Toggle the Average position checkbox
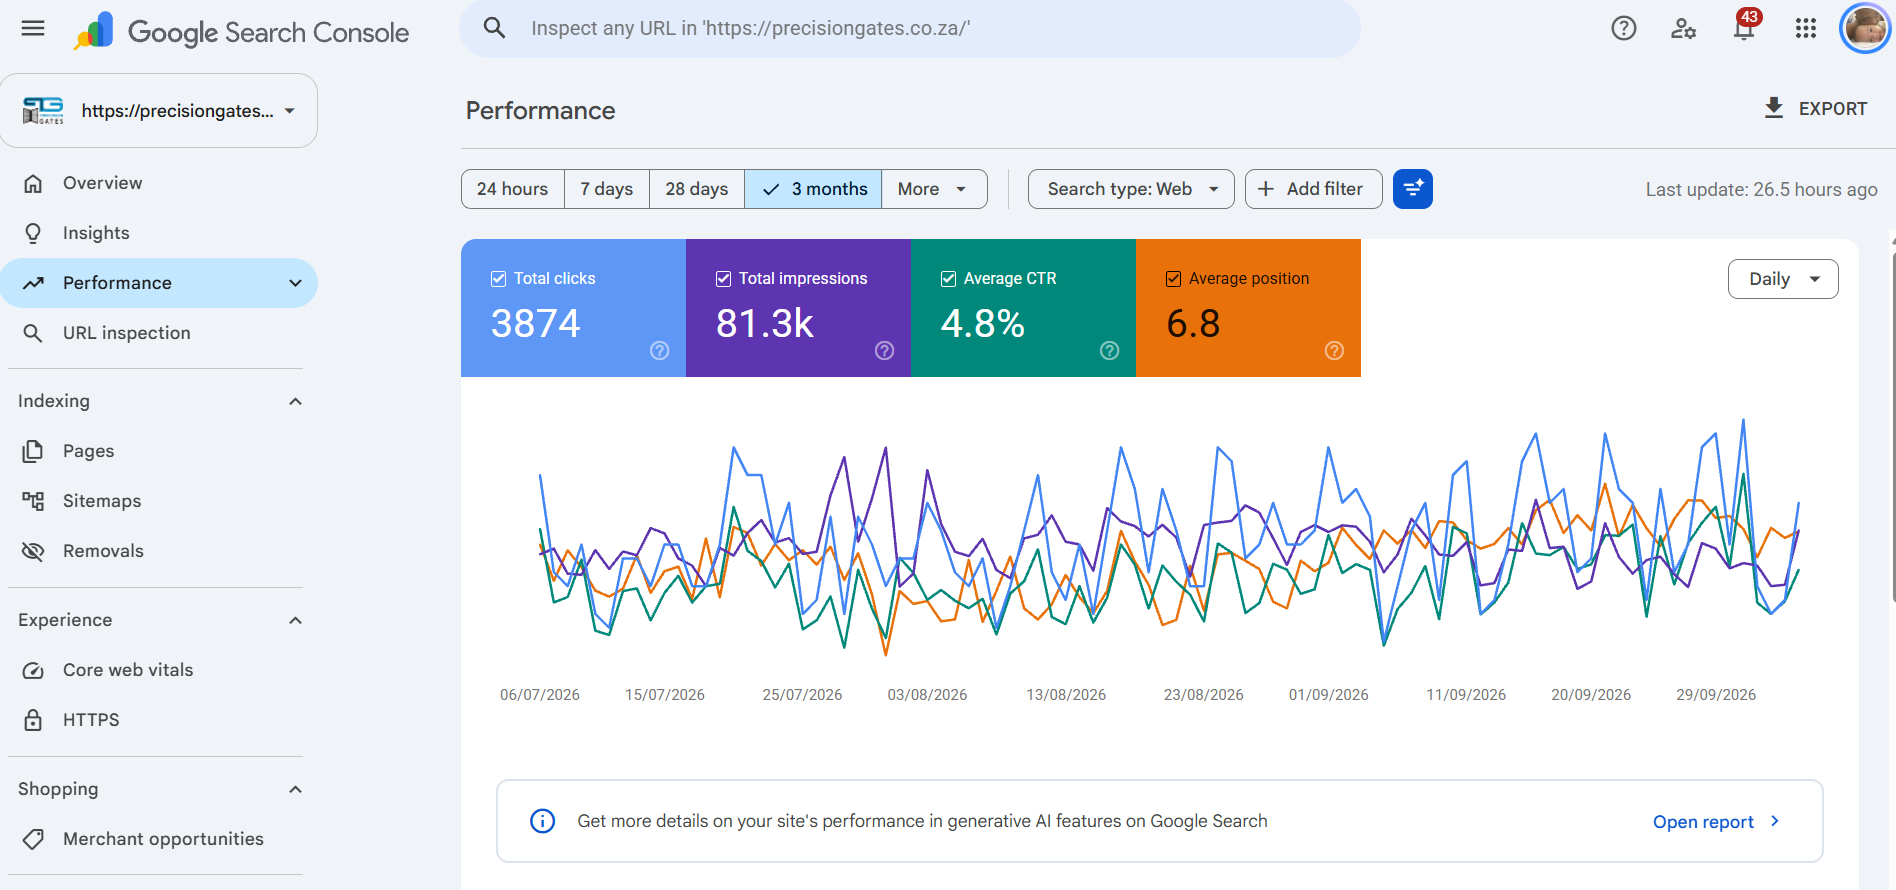Image resolution: width=1896 pixels, height=890 pixels. pyautogui.click(x=1174, y=279)
